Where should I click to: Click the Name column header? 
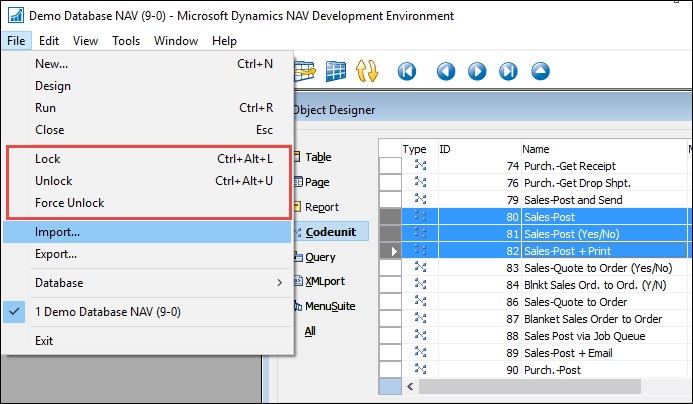pos(604,149)
